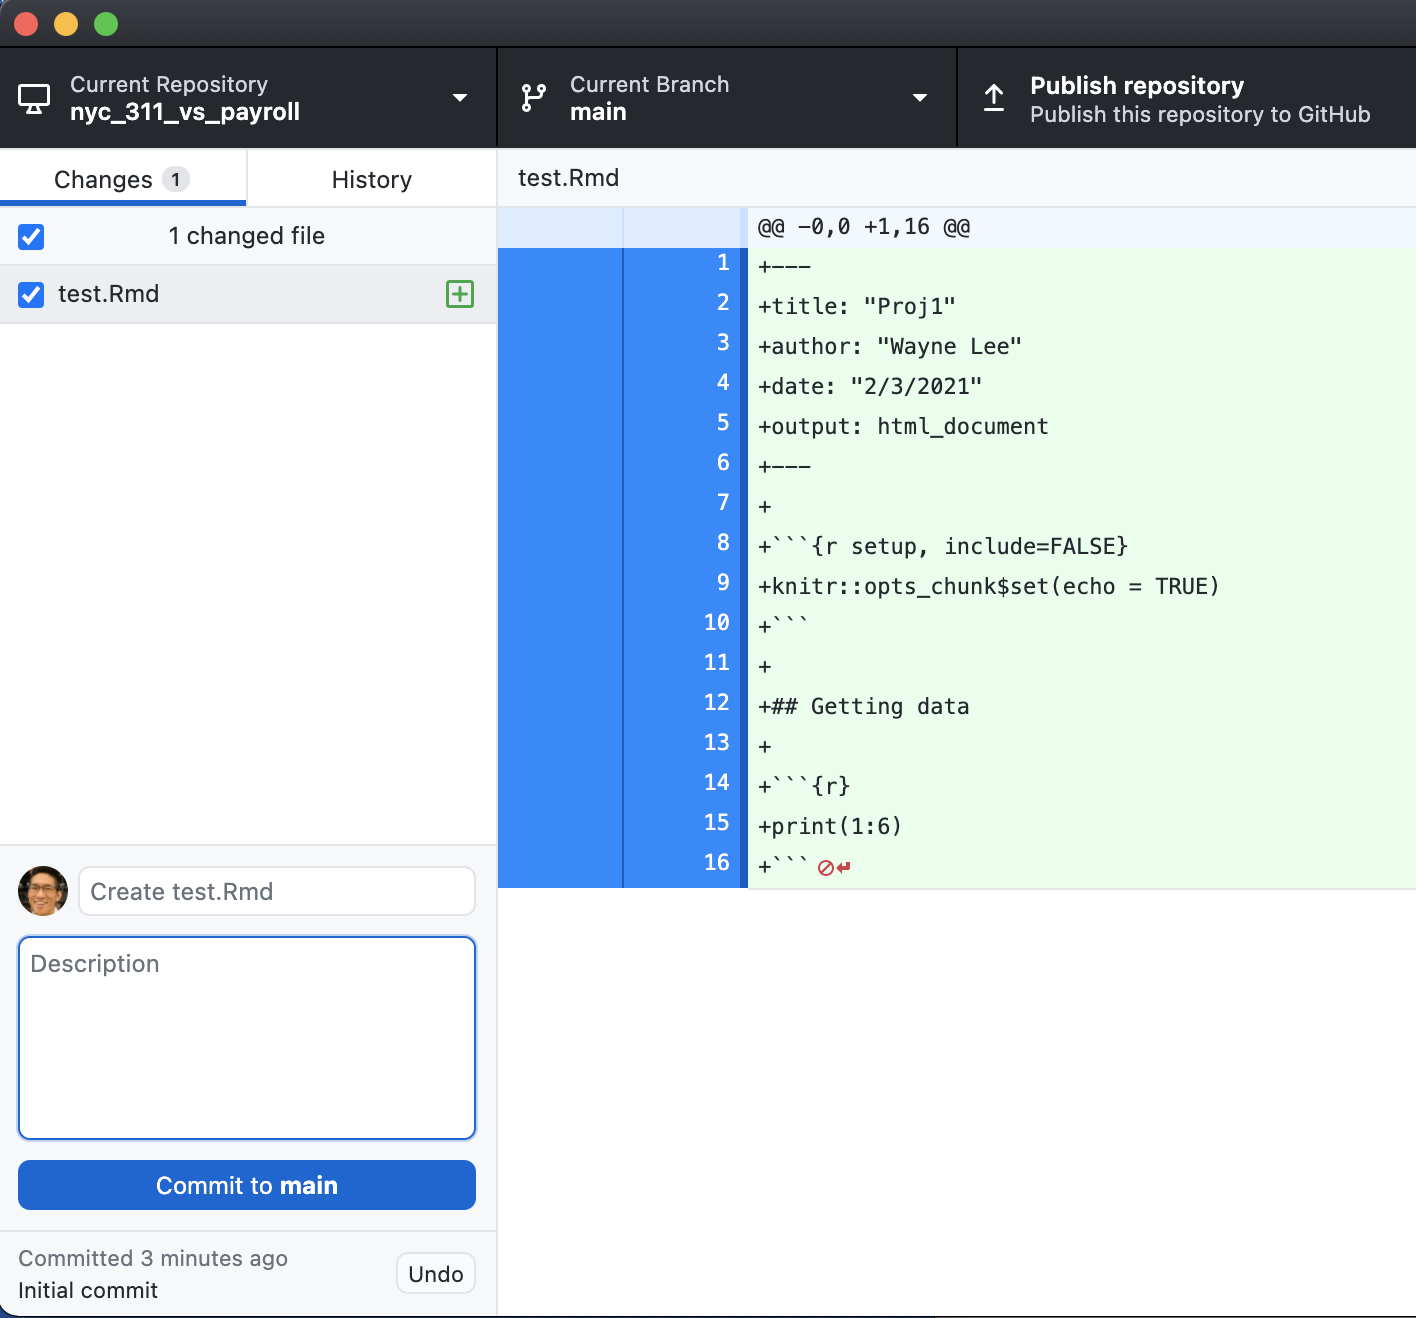Expand the Current Branch dropdown arrow

920,98
